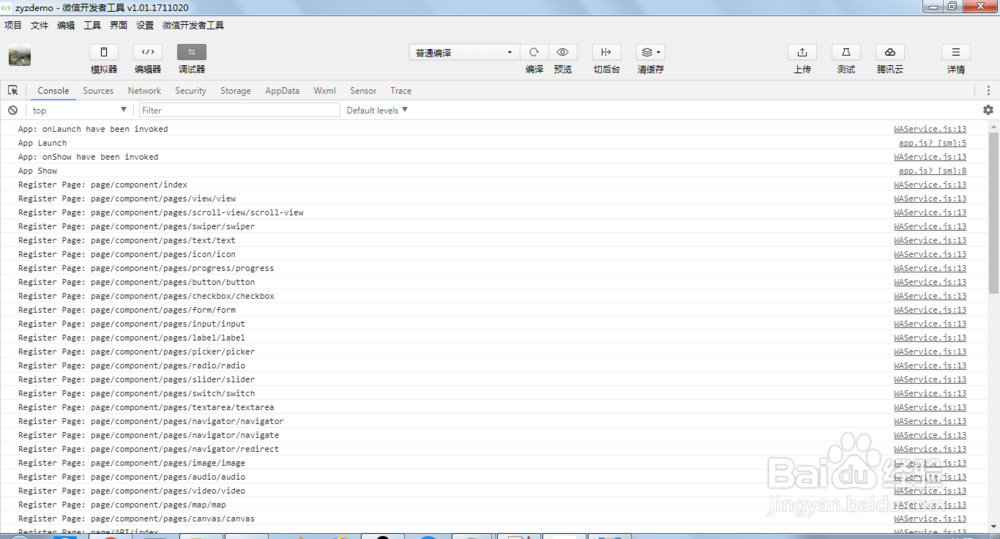The image size is (1000, 539).
Task: Open WAService.js:13 link for onShow log
Action: click(930, 157)
